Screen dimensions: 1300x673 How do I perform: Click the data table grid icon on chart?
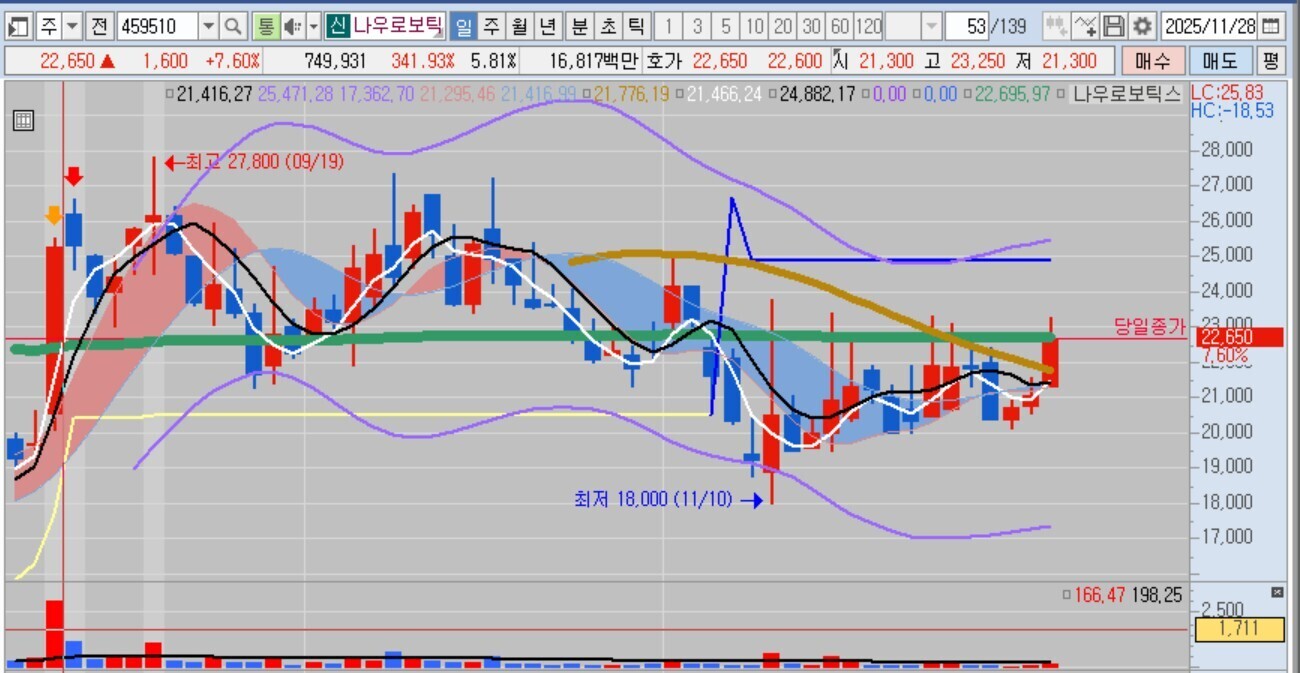coord(23,121)
